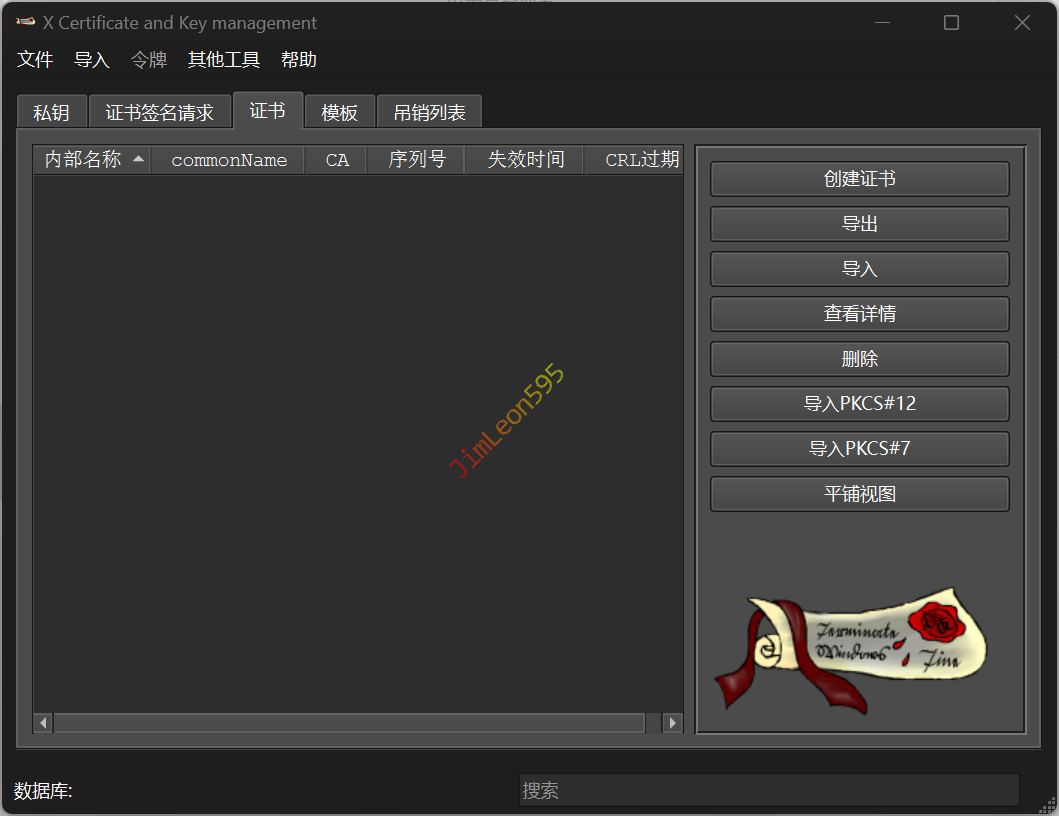Click the XCA app icon in title bar
The width and height of the screenshot is (1059, 816).
tap(26, 23)
